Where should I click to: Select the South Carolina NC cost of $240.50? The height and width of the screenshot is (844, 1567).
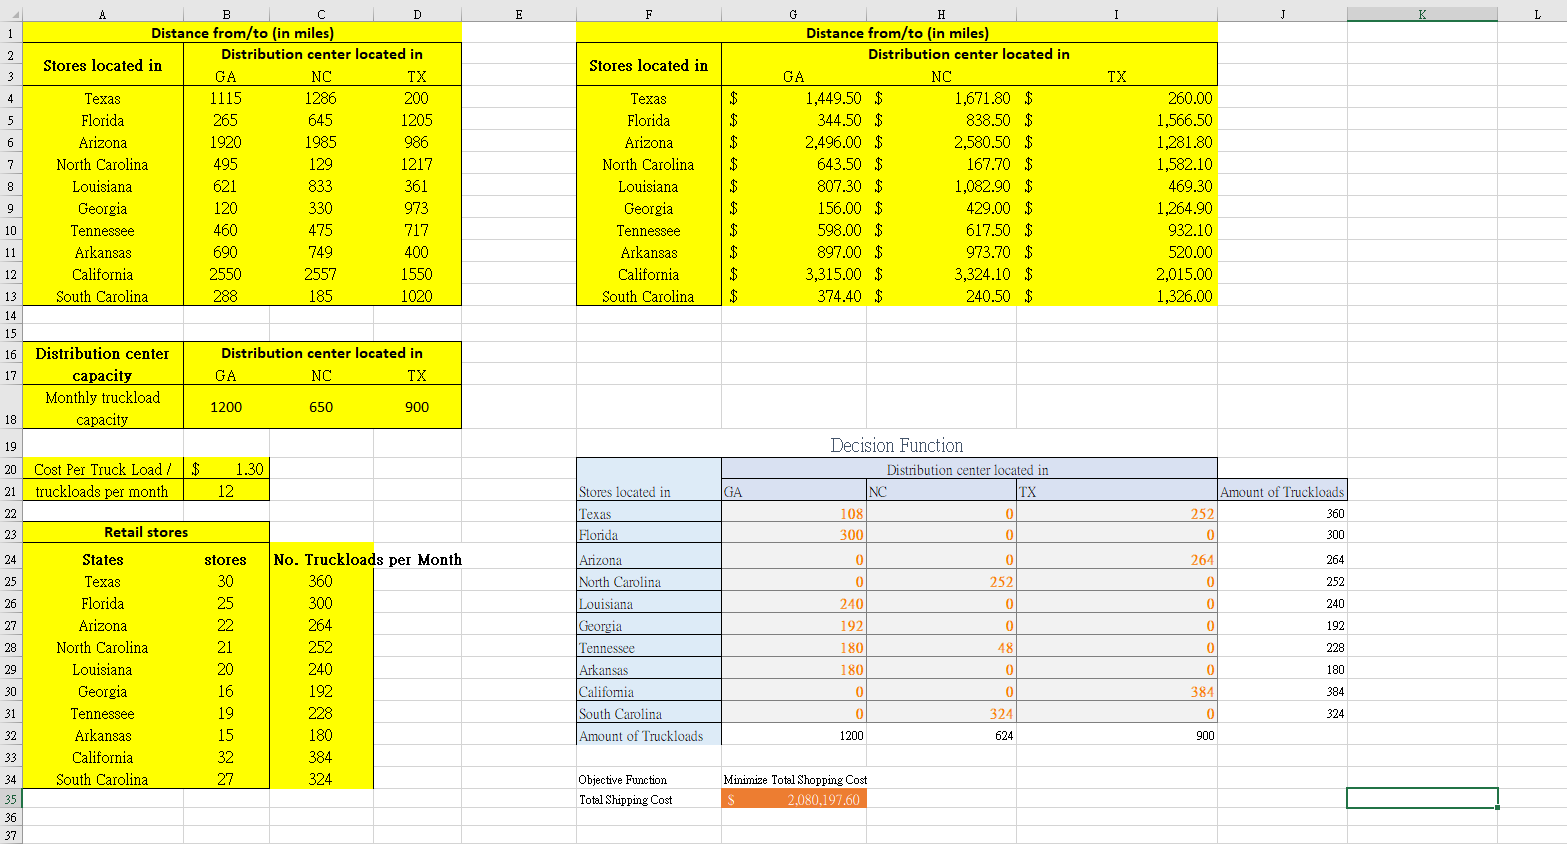941,297
